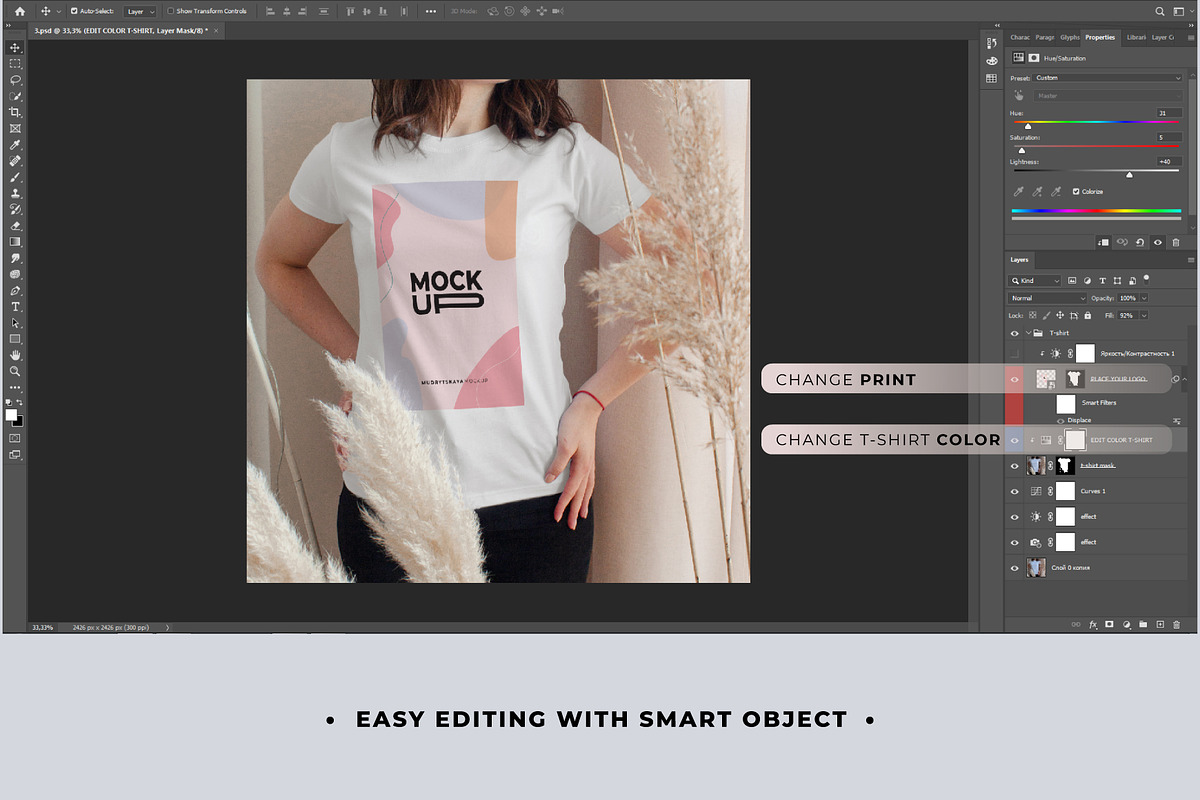The image size is (1200, 800).
Task: Select the Clone Stamp tool
Action: point(15,193)
